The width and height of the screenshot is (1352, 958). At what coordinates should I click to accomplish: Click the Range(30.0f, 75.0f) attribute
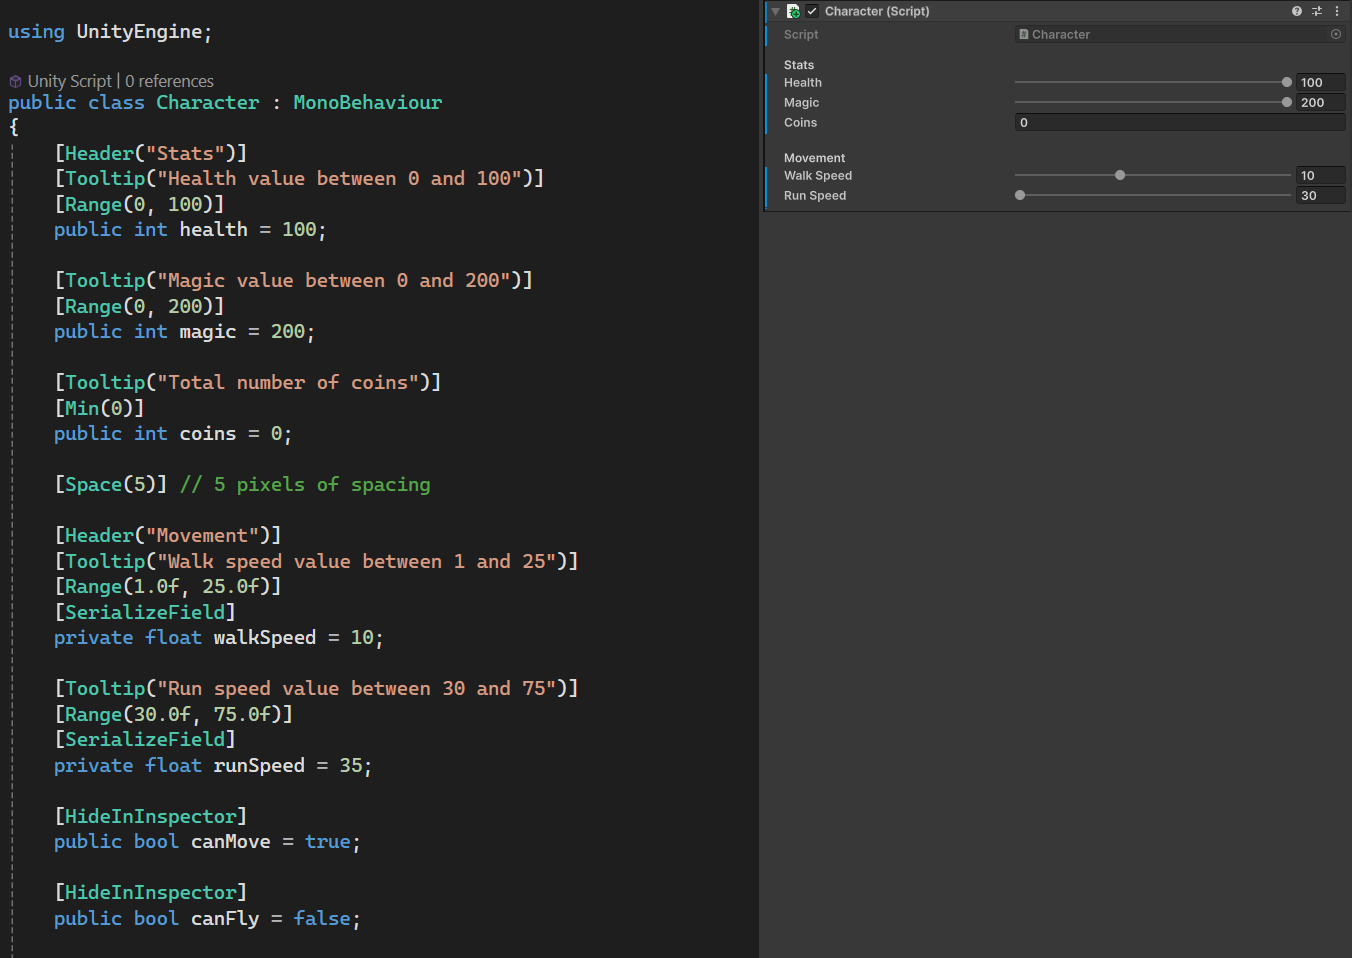(173, 714)
